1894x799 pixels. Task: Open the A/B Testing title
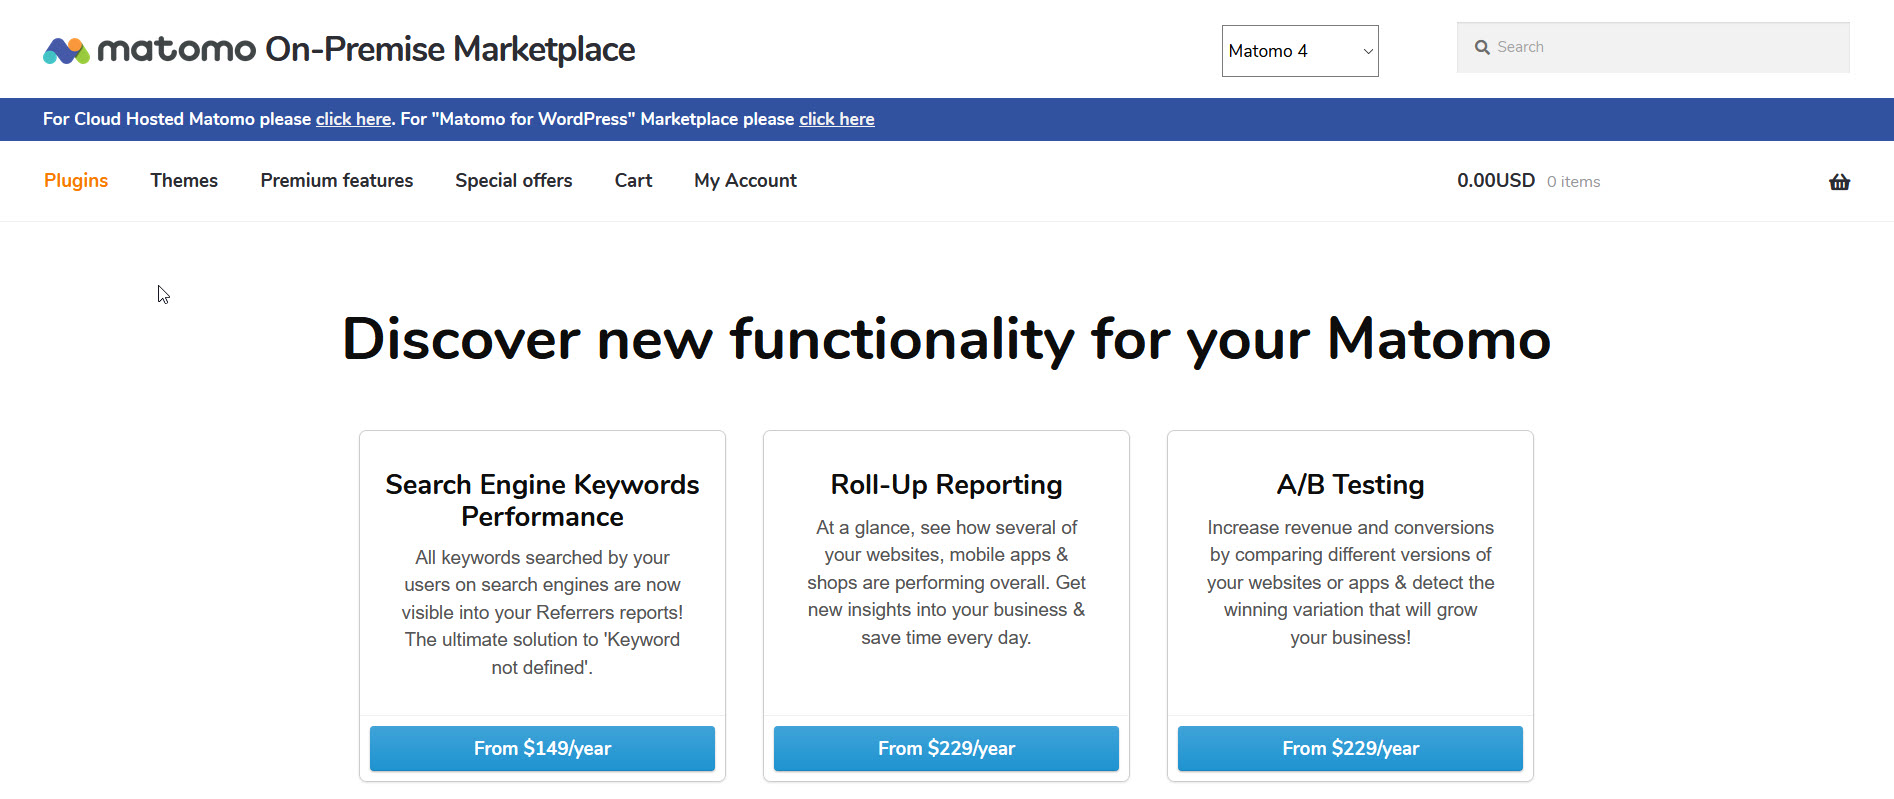(1350, 485)
